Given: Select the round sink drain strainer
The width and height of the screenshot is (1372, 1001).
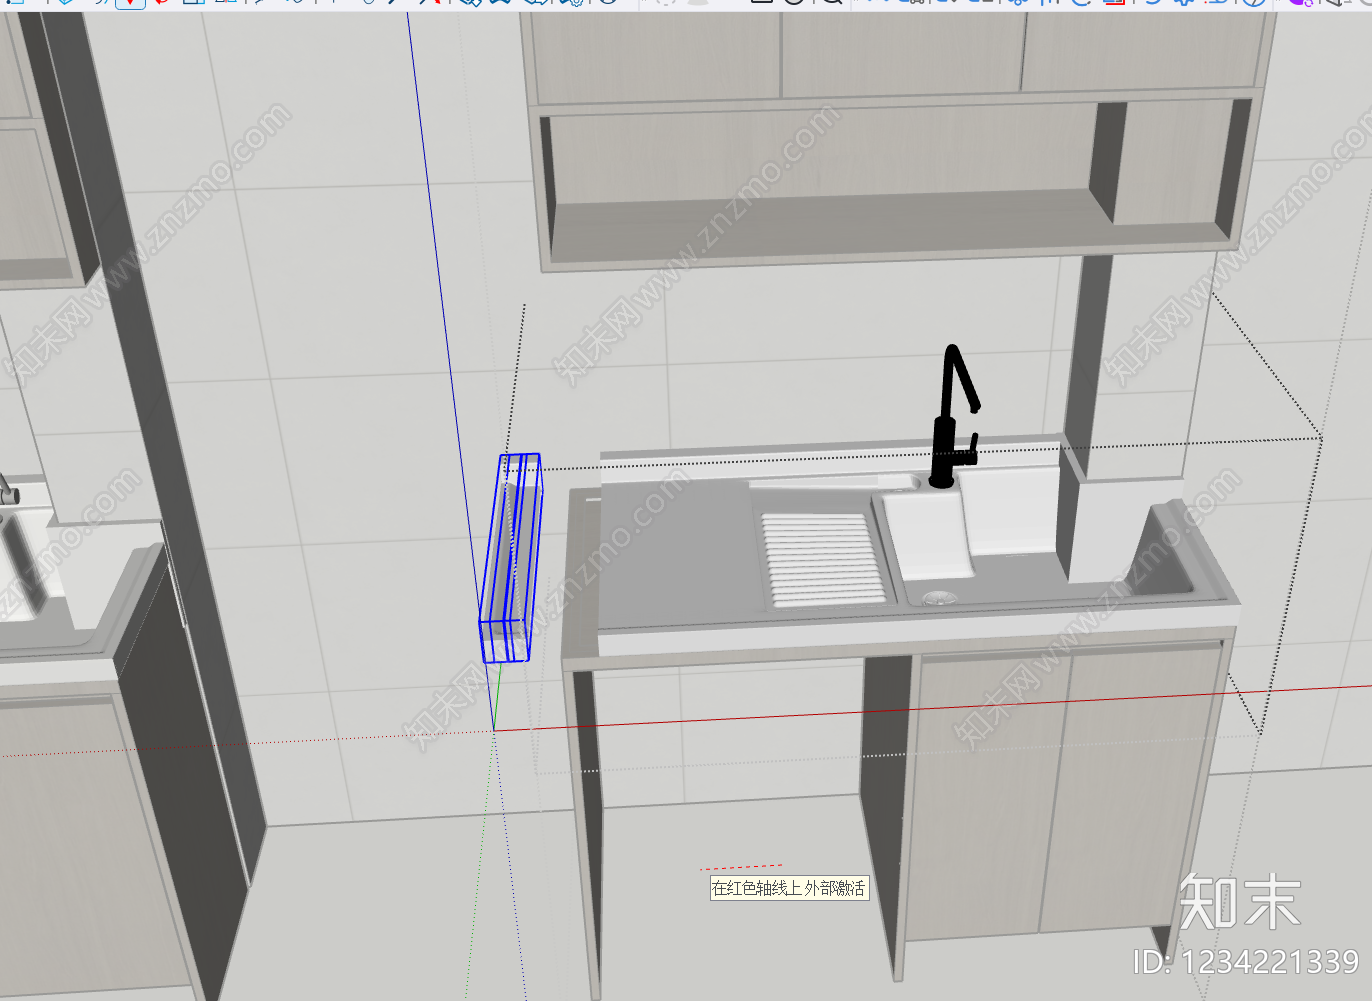Looking at the screenshot, I should point(939,598).
